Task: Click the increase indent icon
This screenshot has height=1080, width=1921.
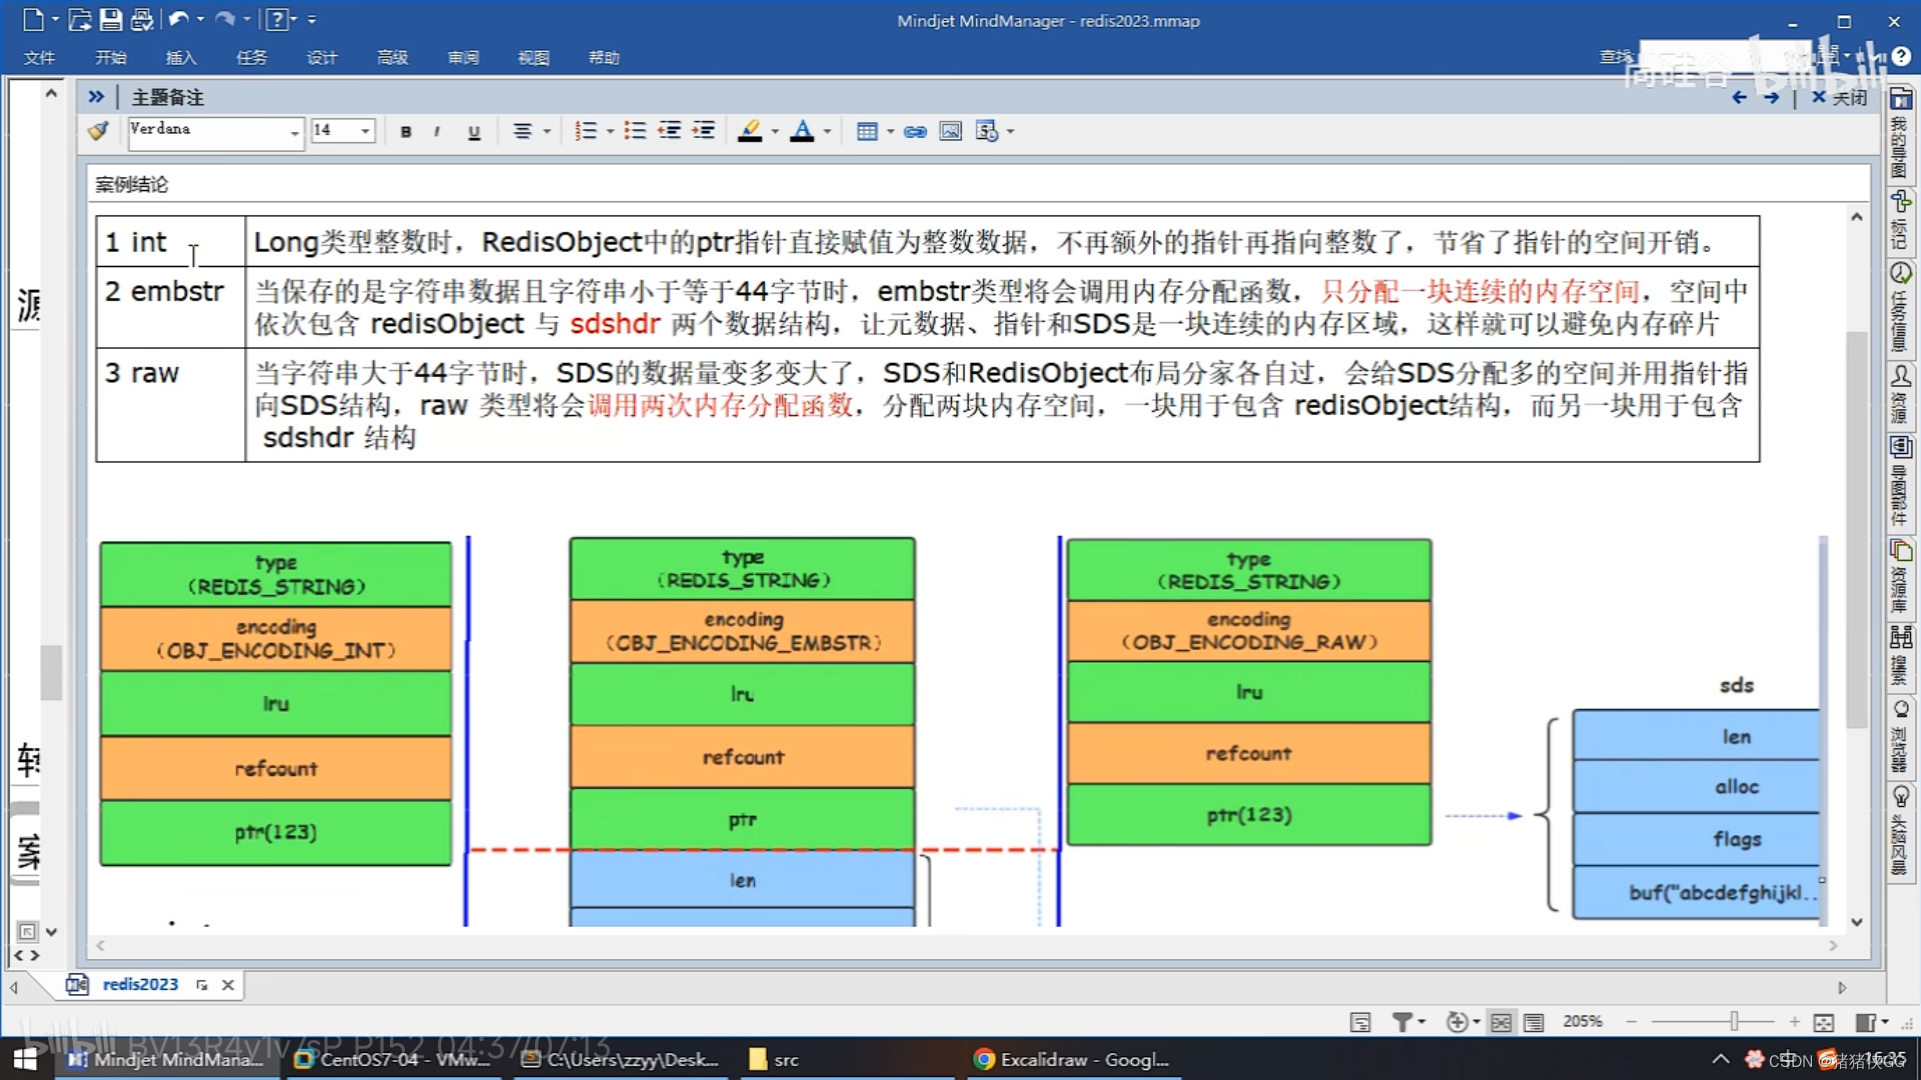Action: [704, 131]
